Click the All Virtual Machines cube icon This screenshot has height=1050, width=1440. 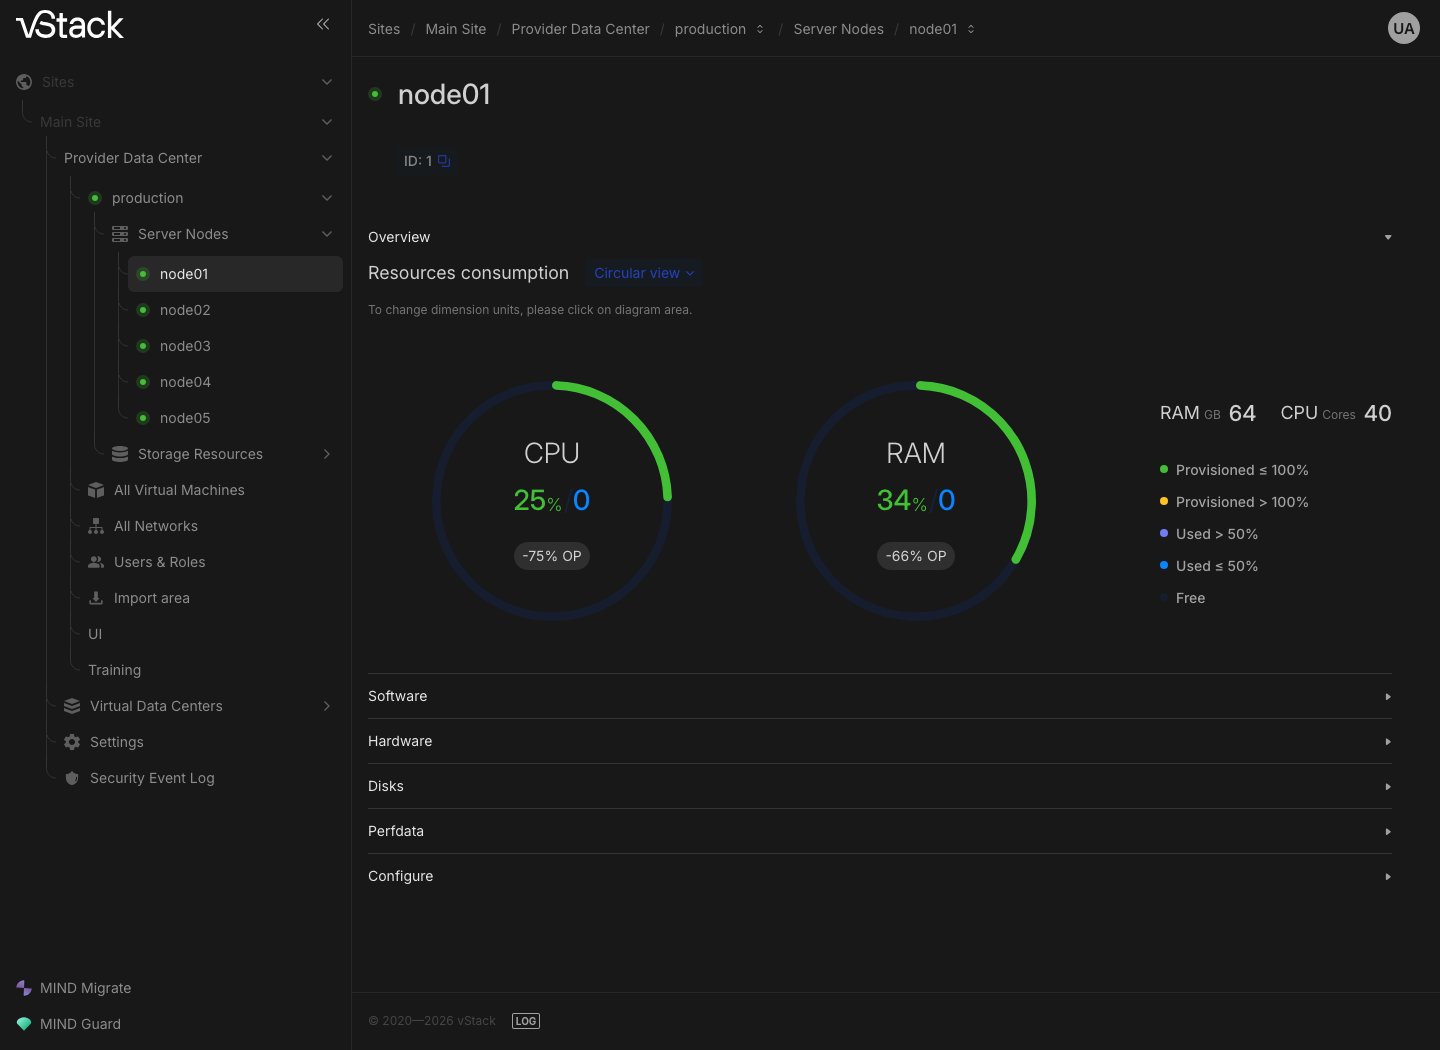(x=96, y=490)
